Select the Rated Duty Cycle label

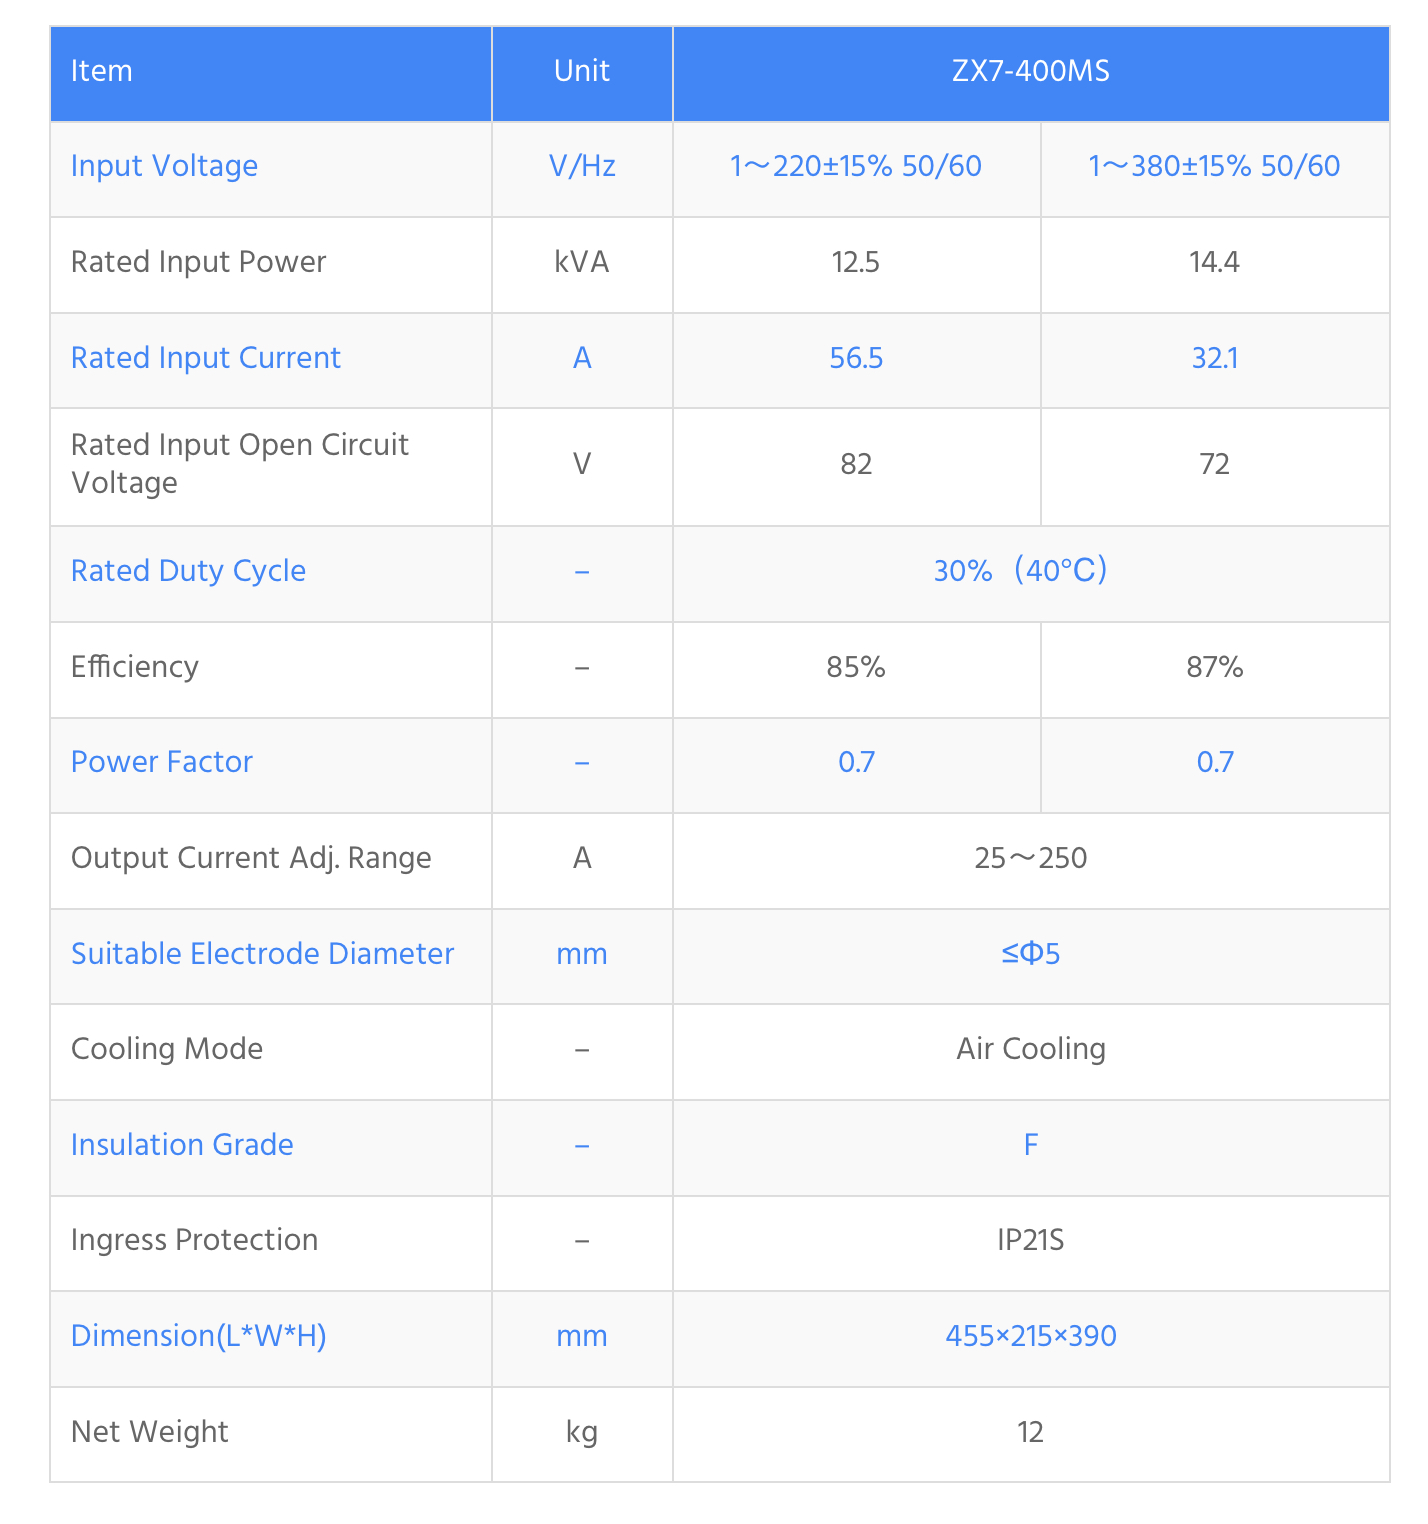(x=188, y=572)
